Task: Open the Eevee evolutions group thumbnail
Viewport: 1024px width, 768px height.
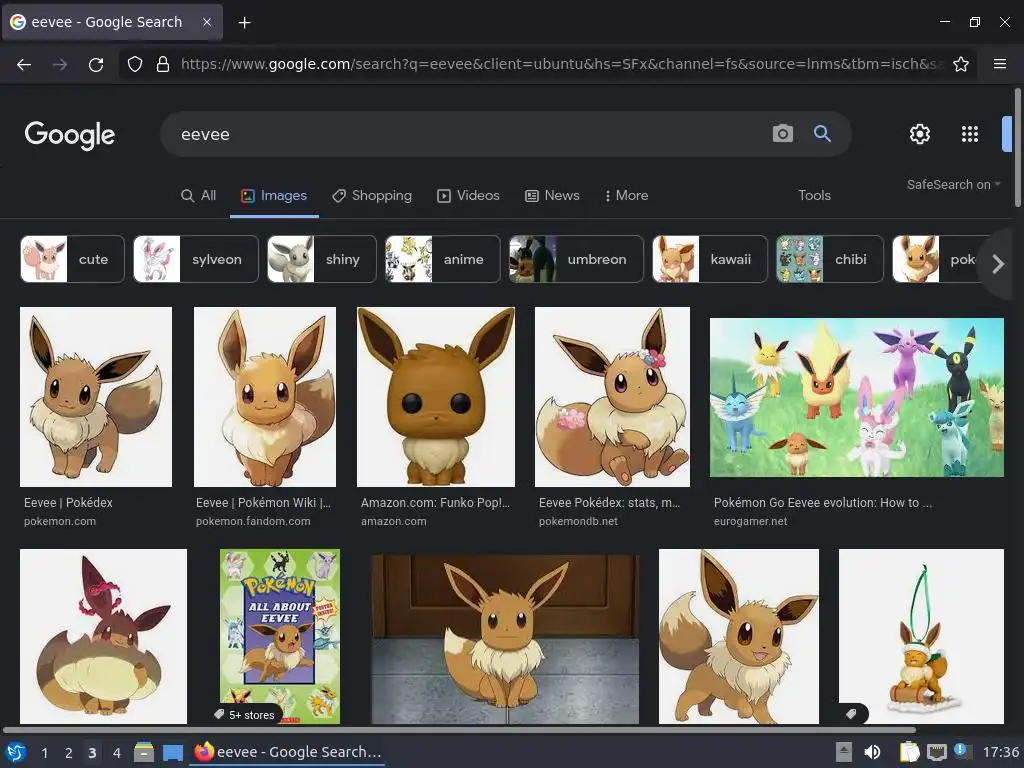Action: [857, 397]
